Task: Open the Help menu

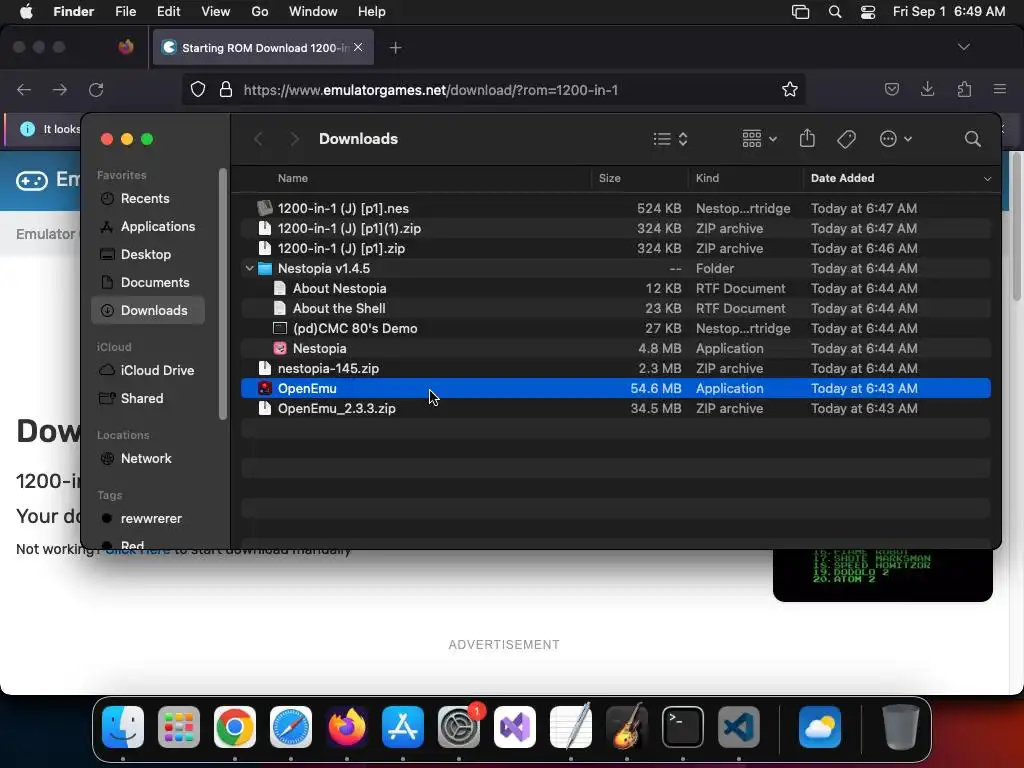Action: click(372, 12)
